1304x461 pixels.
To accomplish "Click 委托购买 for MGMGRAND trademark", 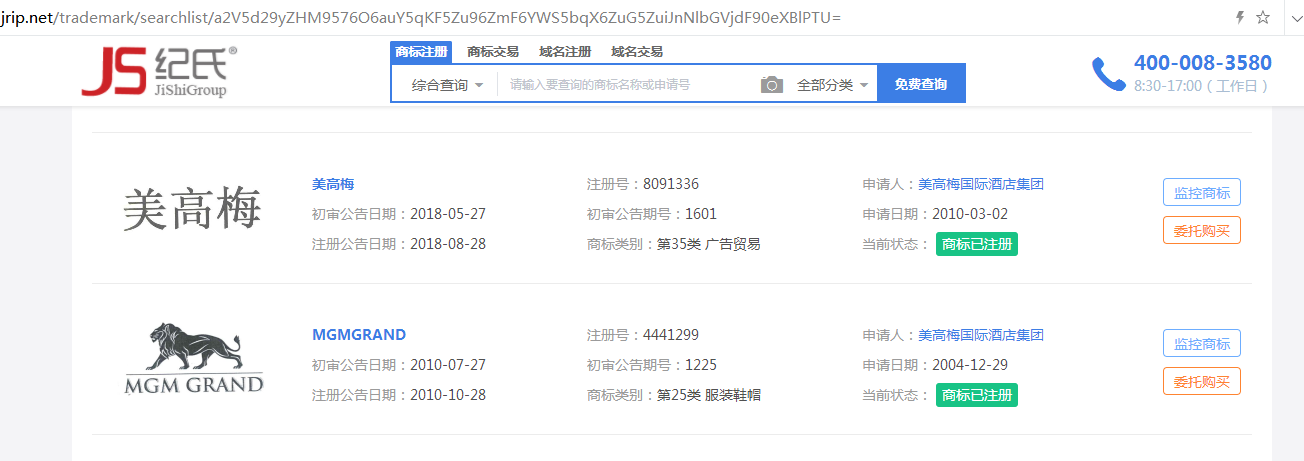I will (x=1201, y=381).
